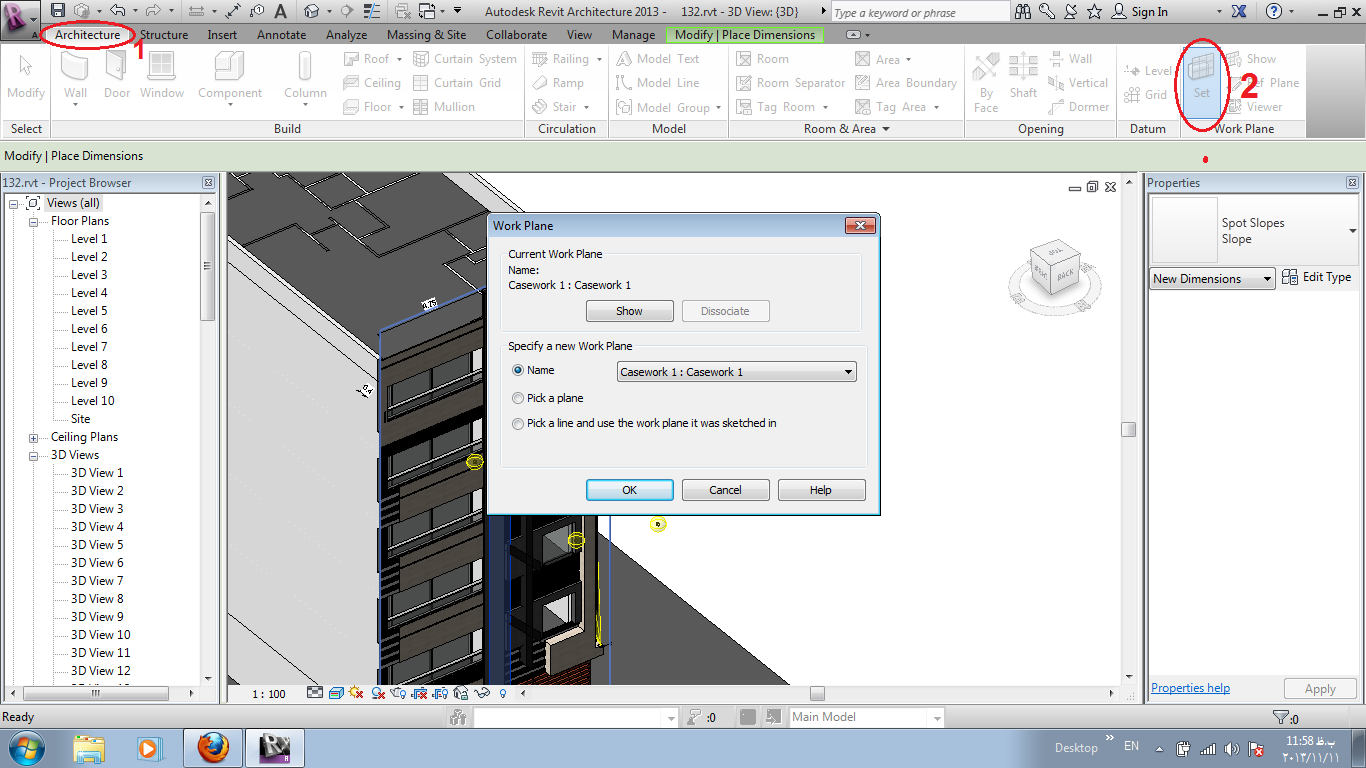Click the Save icon in quick access toolbar
Screen dimensions: 1366x768
click(x=59, y=11)
